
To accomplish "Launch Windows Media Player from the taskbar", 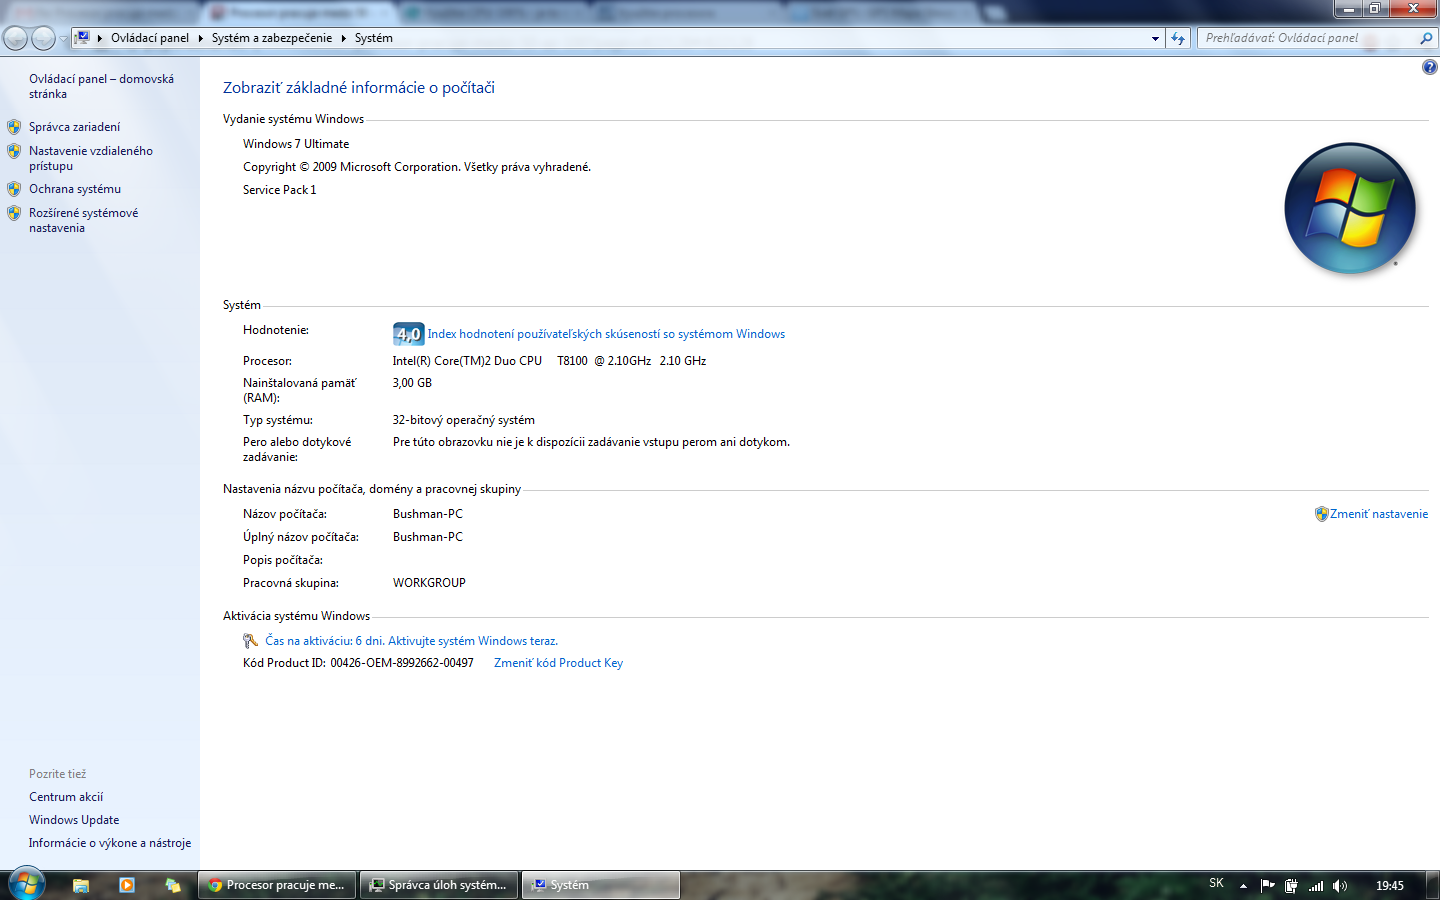I will 127,885.
